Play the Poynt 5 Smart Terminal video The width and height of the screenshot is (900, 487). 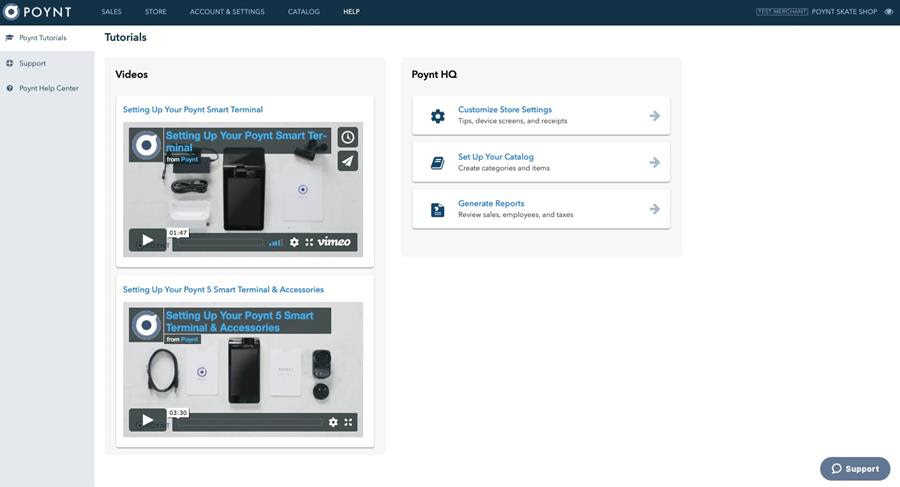[x=148, y=420]
